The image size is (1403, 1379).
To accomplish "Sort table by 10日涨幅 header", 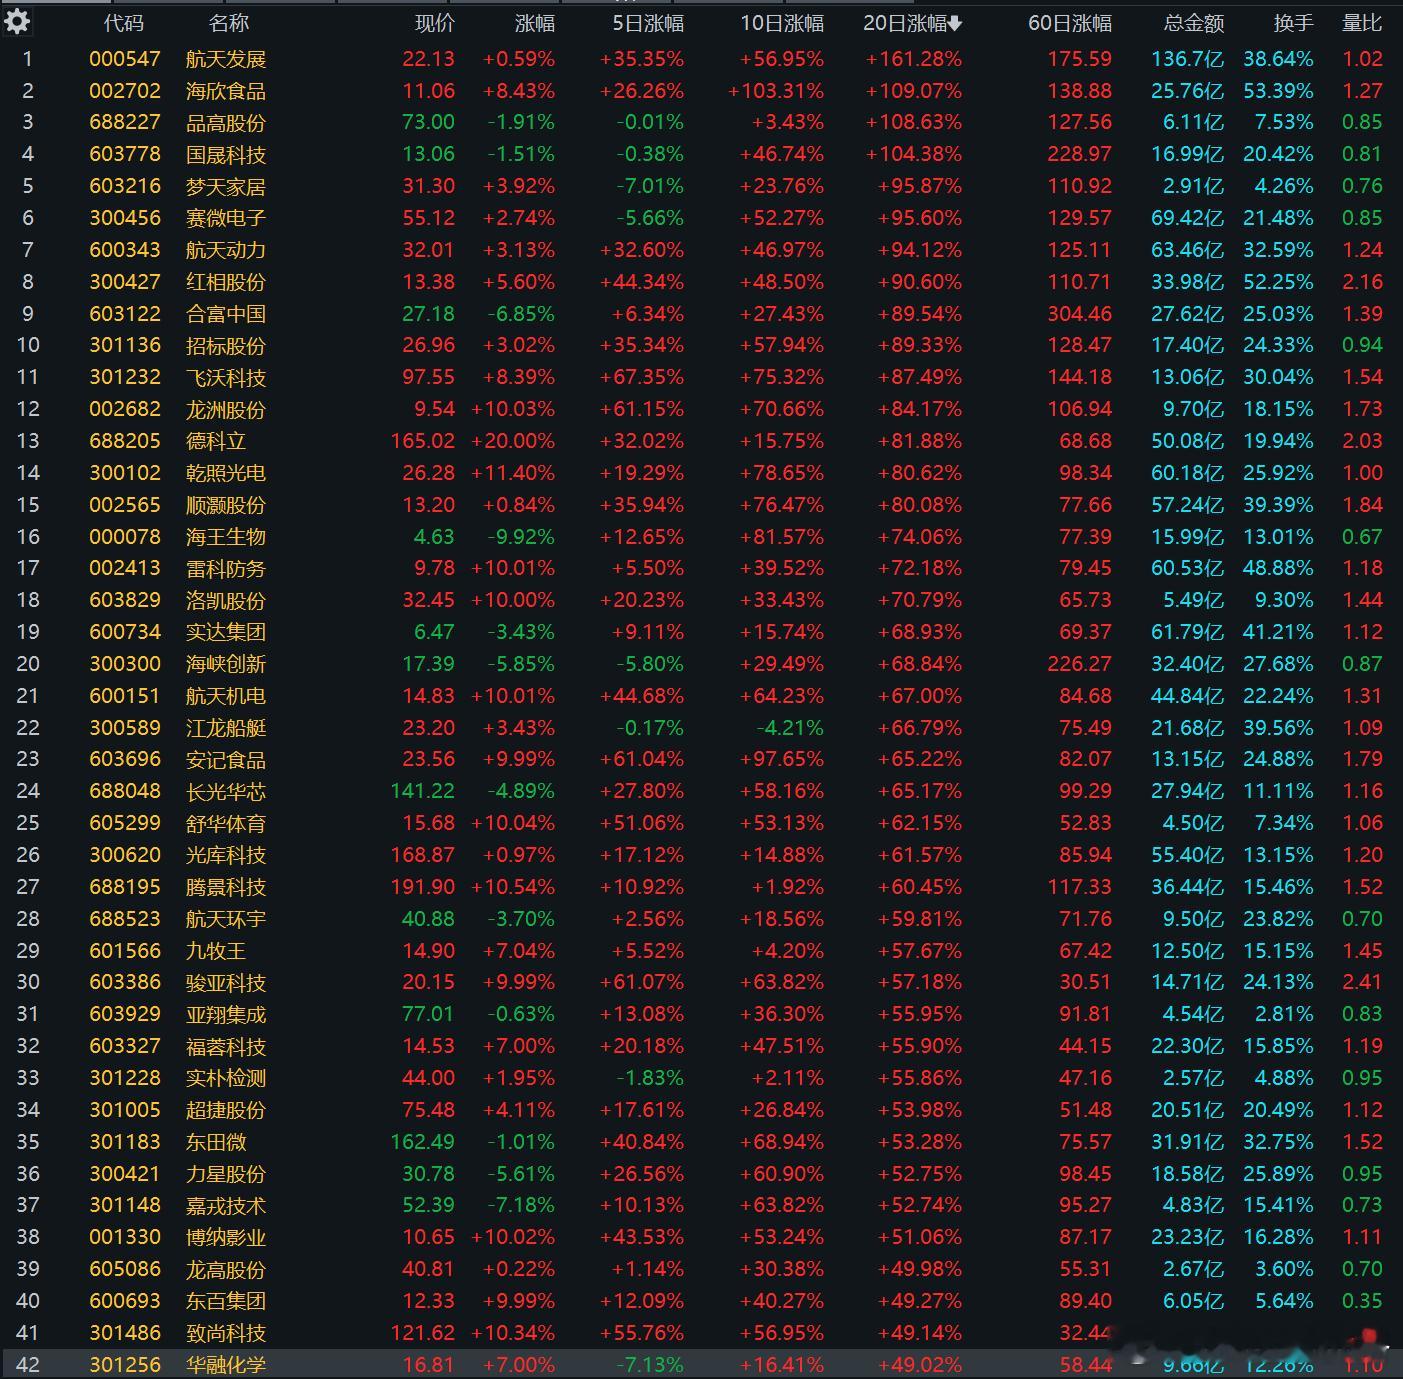I will tap(781, 23).
